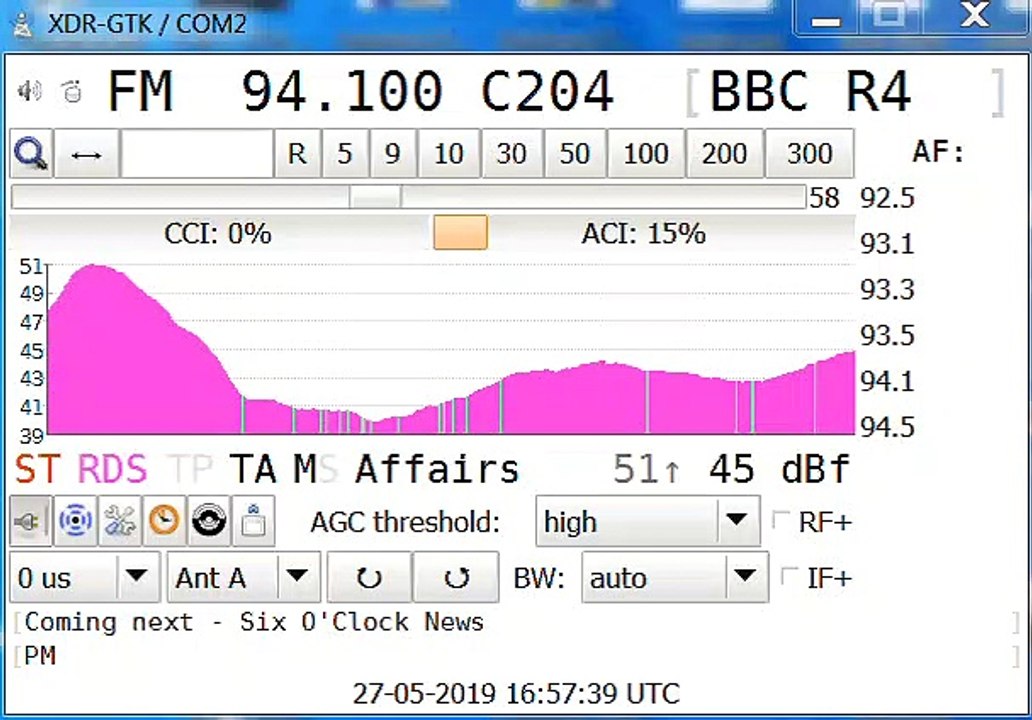
Task: Click the XDR-GTK title bar app icon
Action: (x=23, y=24)
